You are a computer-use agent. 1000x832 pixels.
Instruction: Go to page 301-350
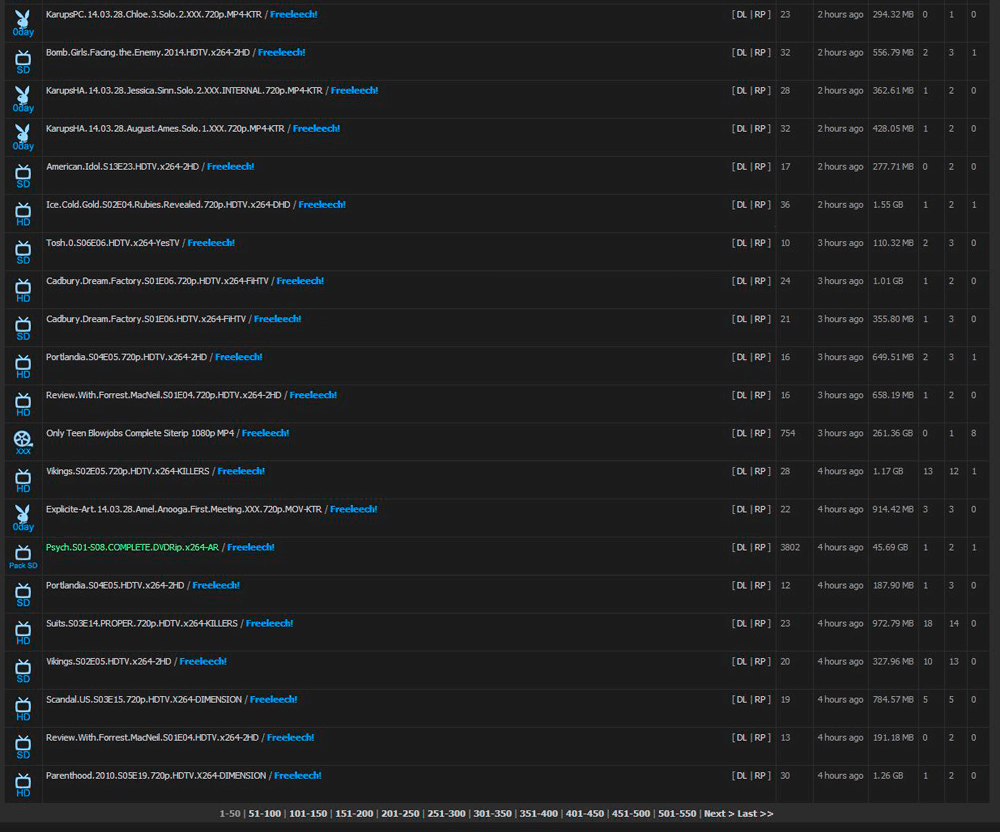click(492, 814)
